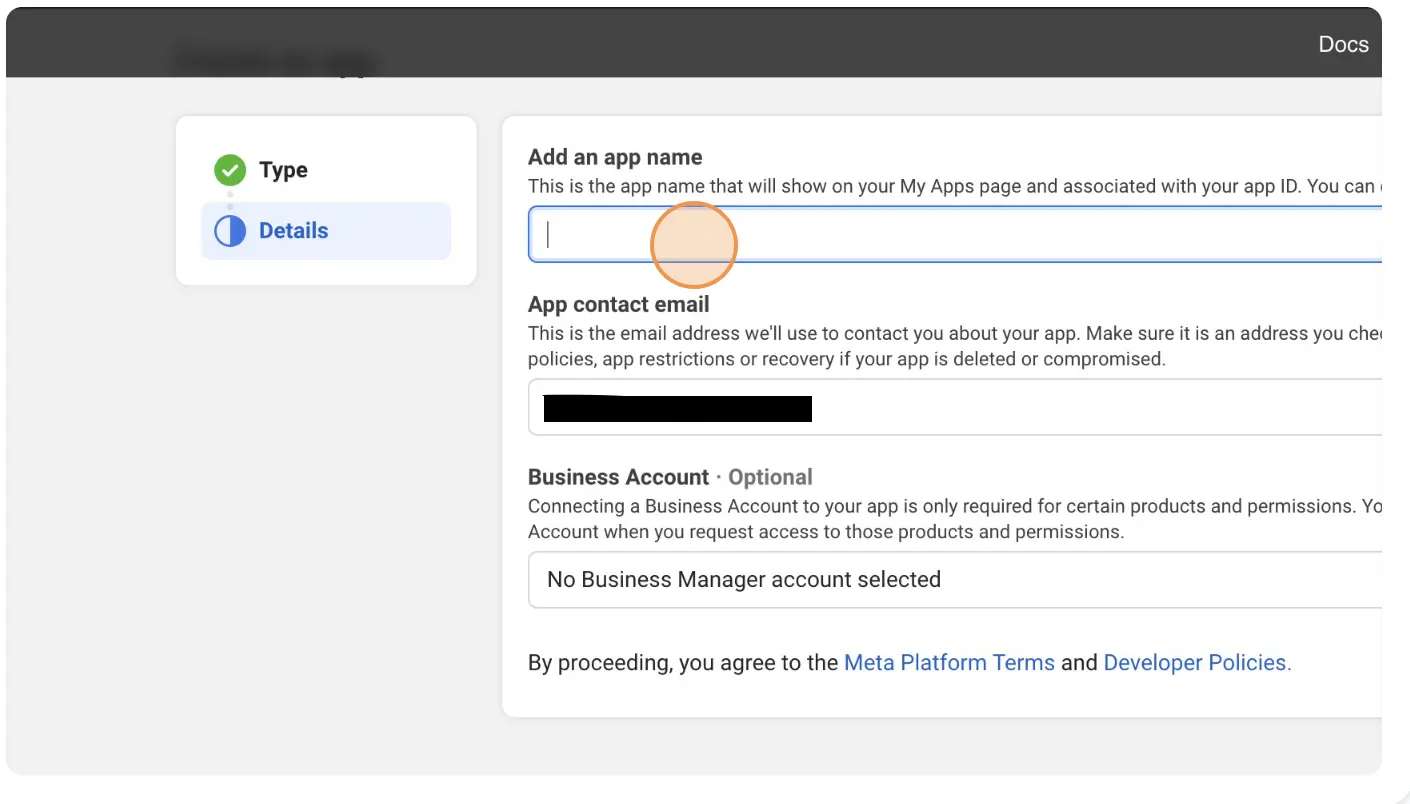Click the contact email description paragraph
1410x804 pixels.
click(x=955, y=346)
